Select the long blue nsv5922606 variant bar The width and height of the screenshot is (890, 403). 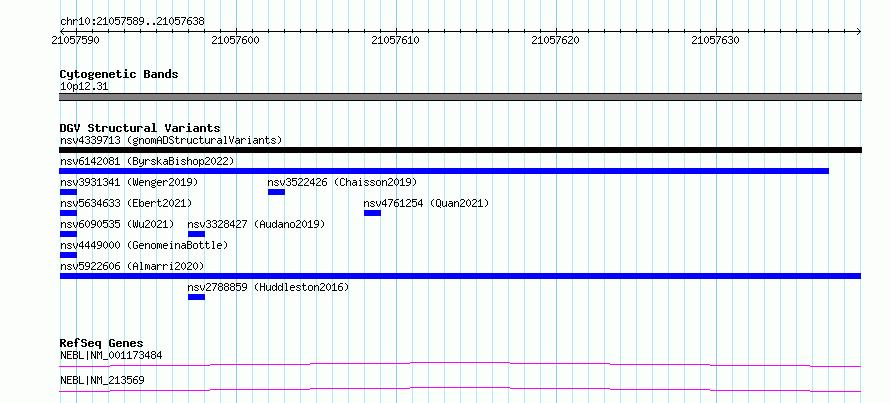(x=460, y=276)
